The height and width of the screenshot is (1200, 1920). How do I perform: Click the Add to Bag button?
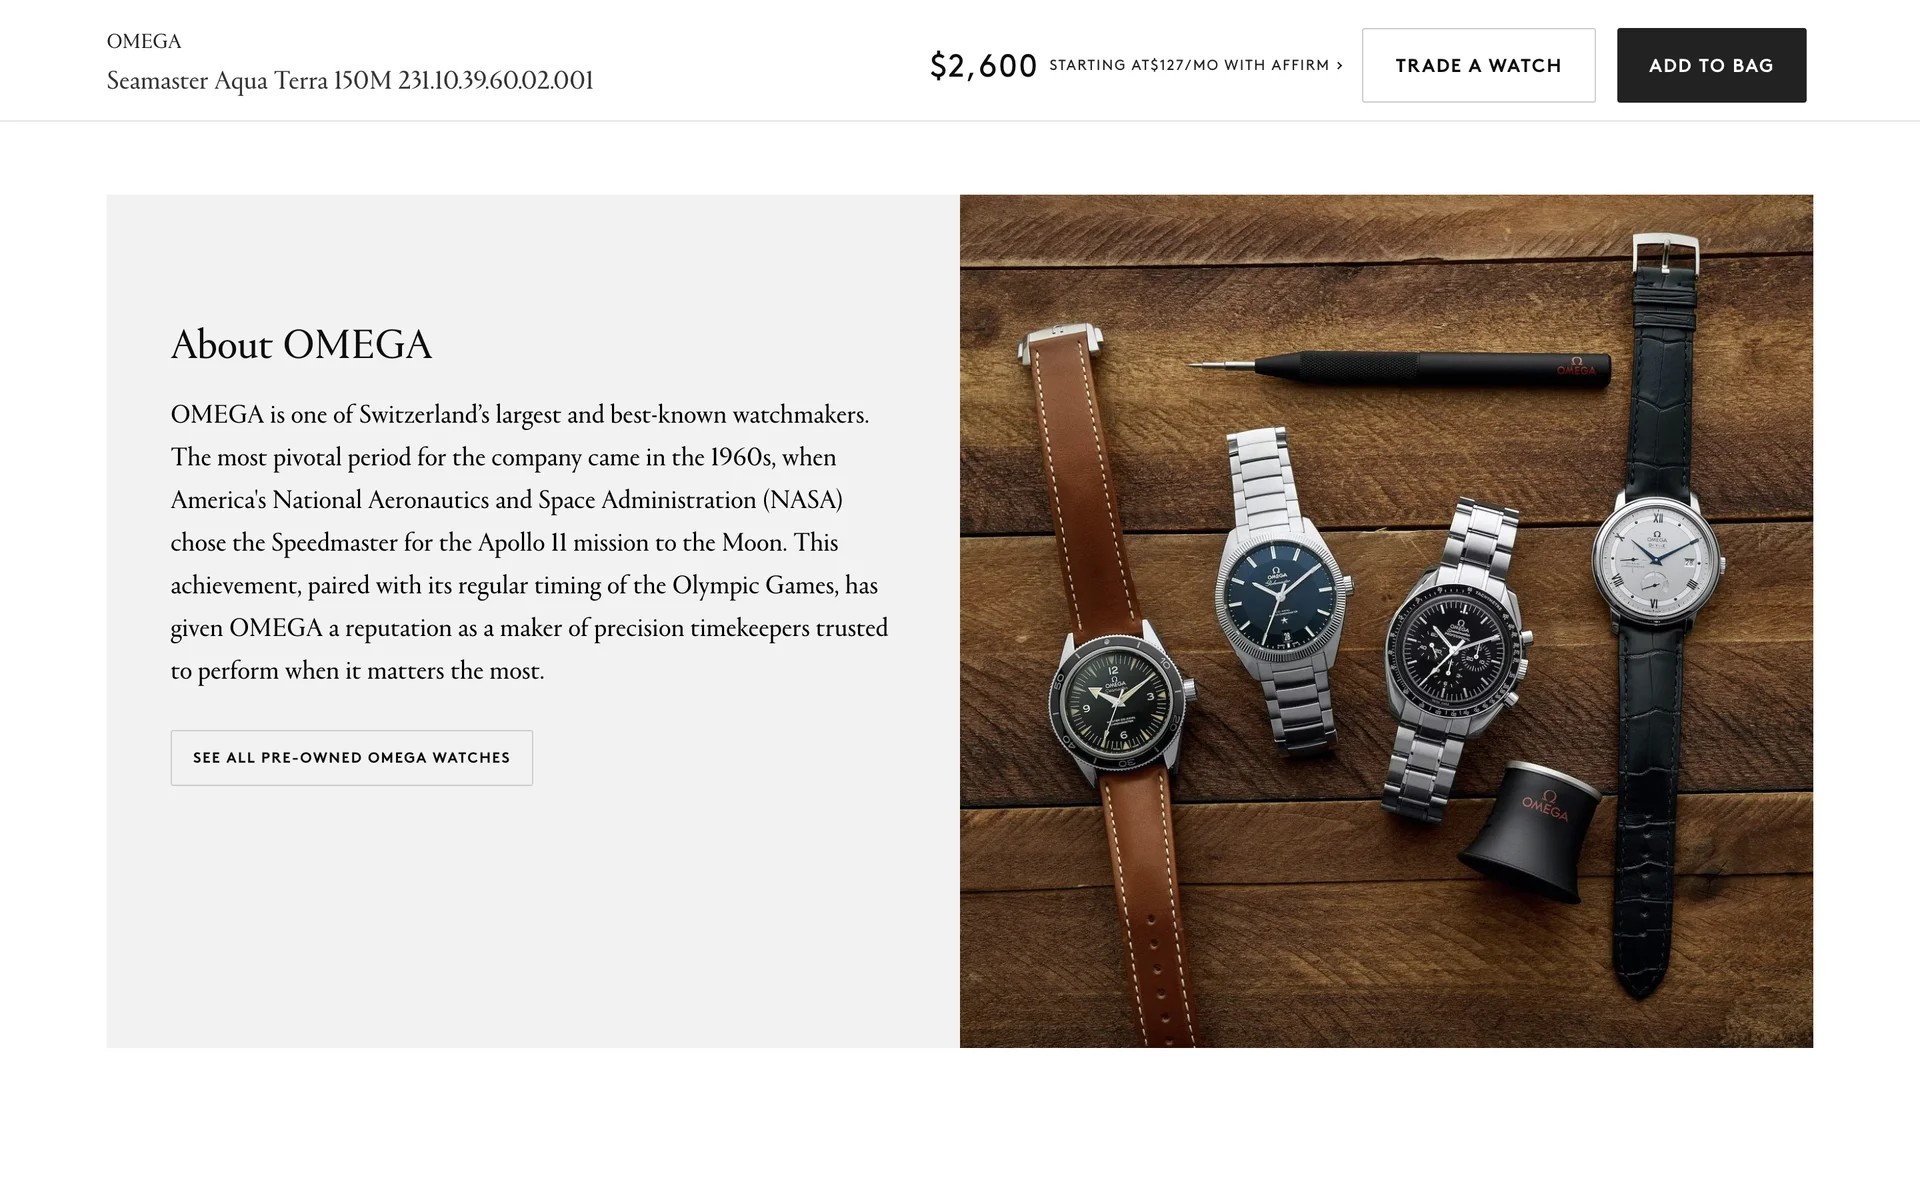coord(1711,65)
